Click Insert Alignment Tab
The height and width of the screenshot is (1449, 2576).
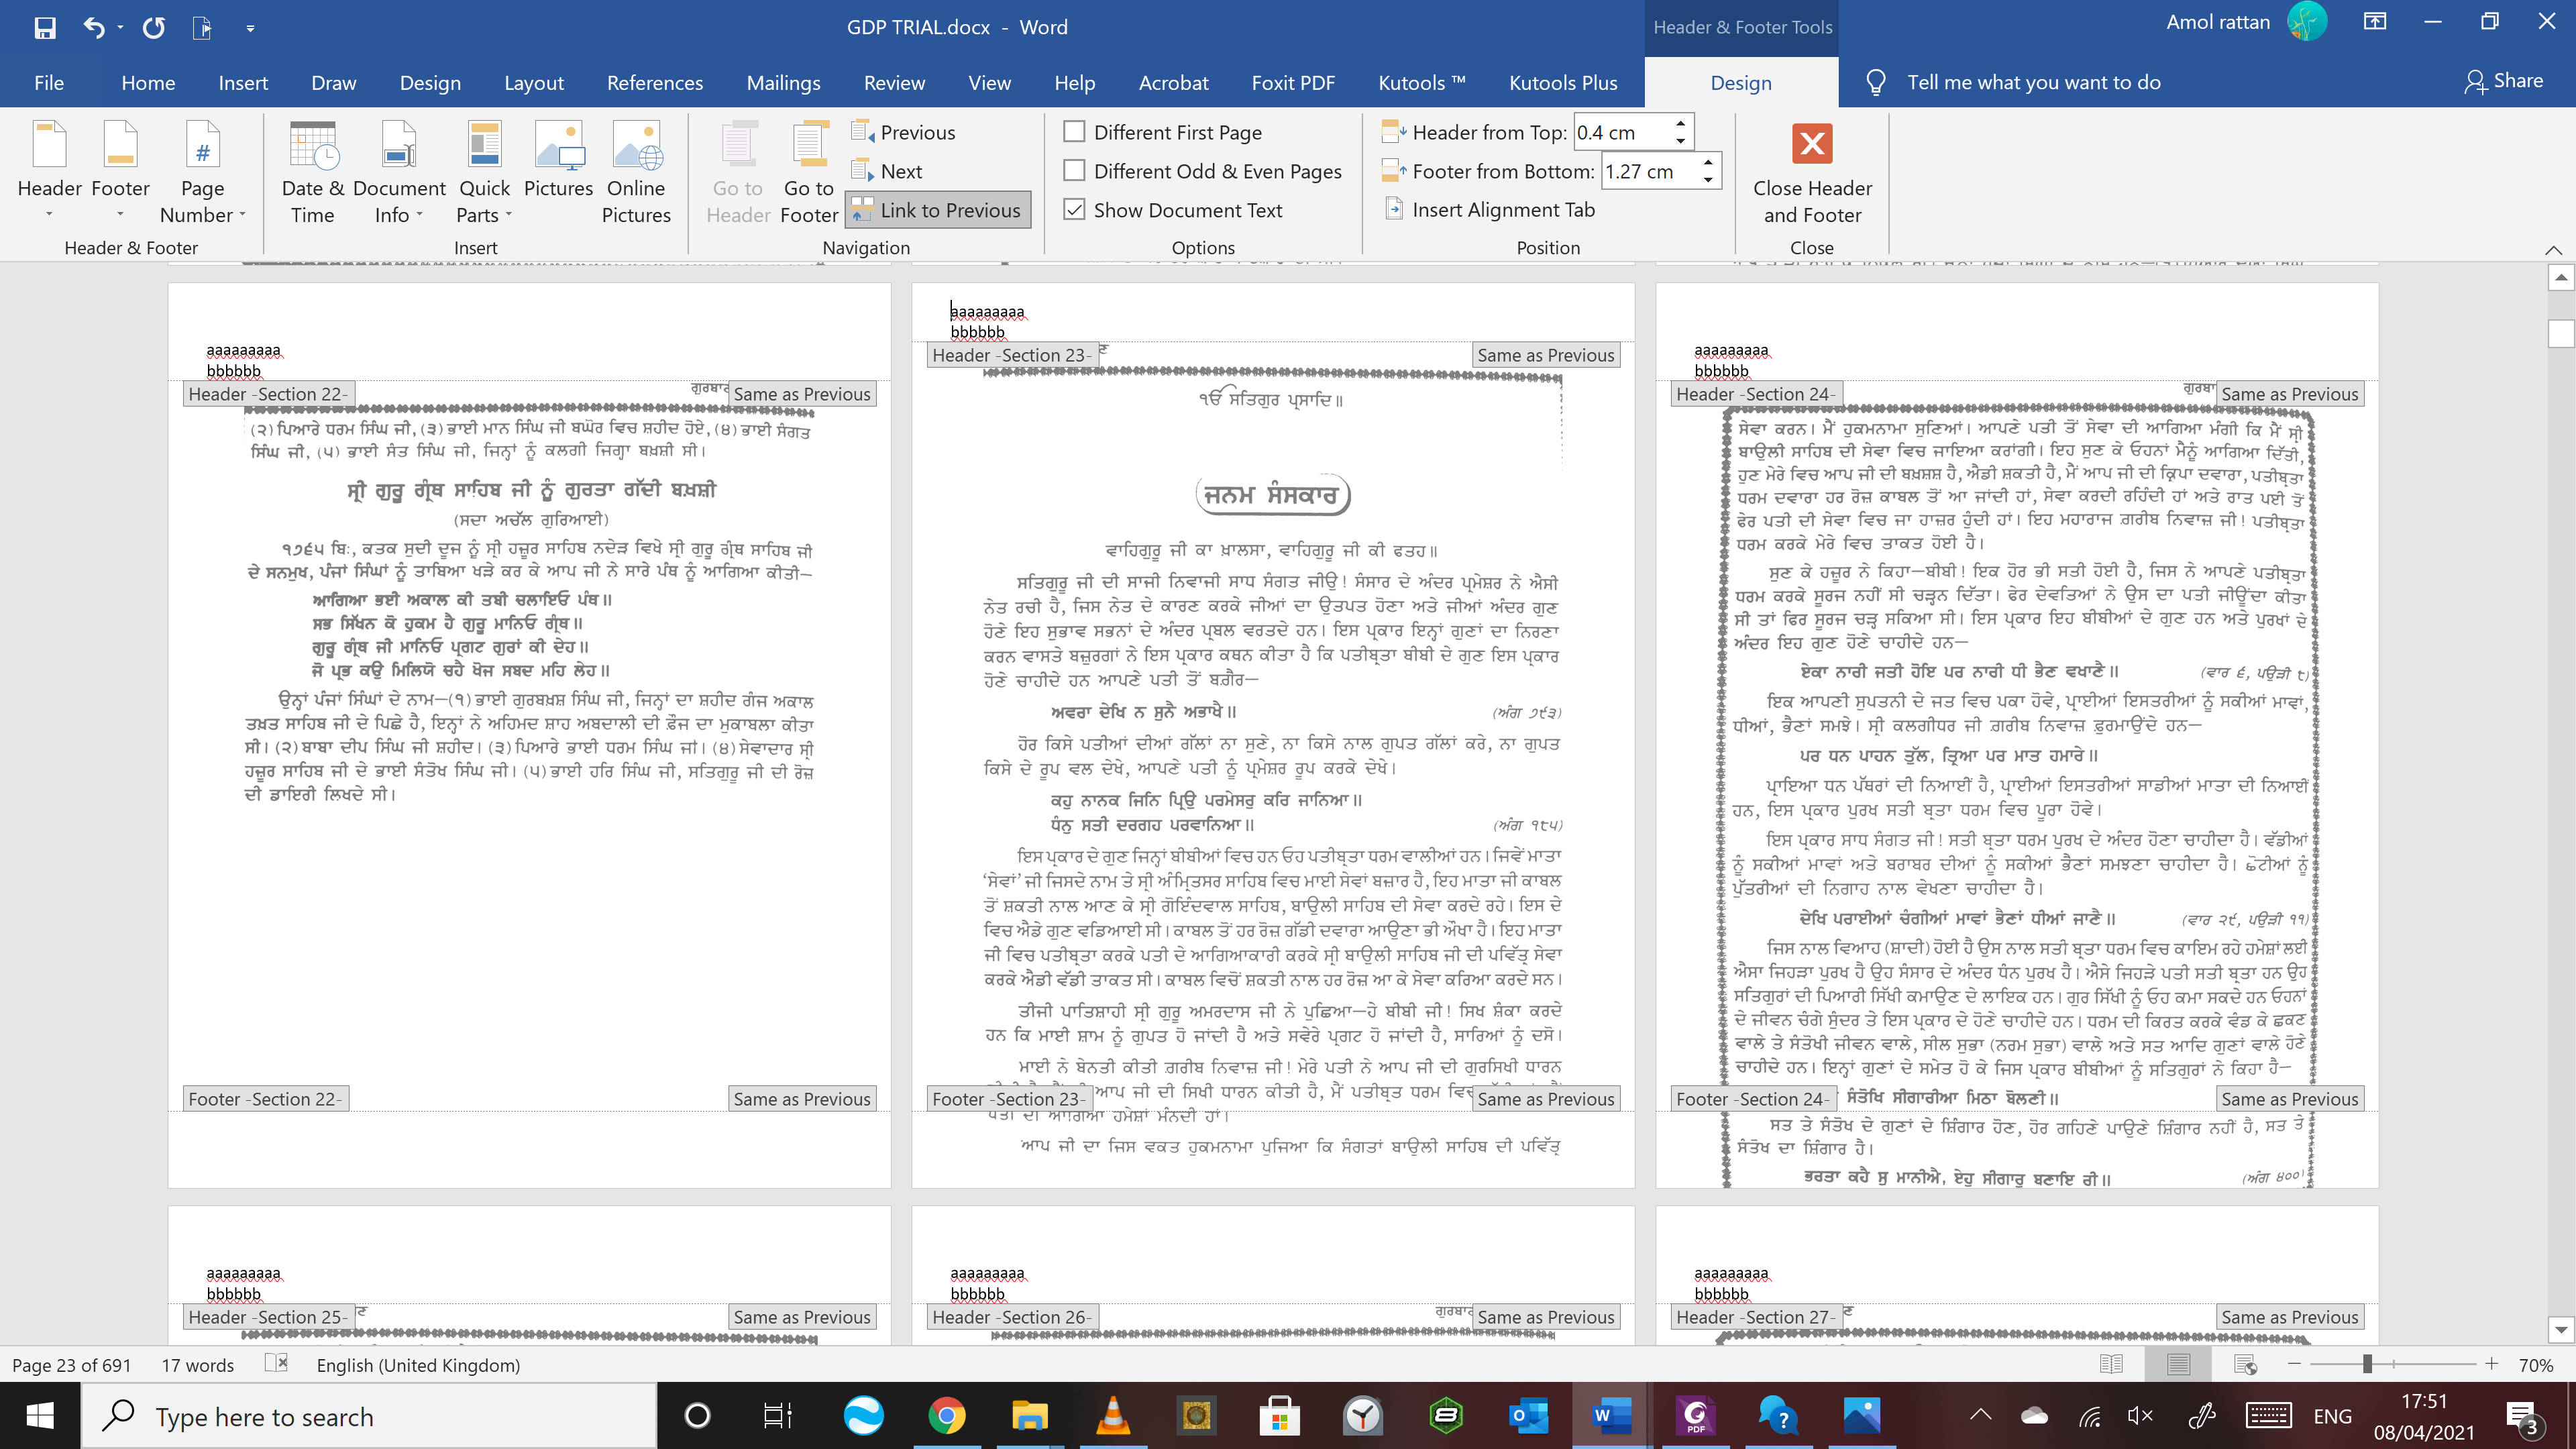(x=1489, y=210)
